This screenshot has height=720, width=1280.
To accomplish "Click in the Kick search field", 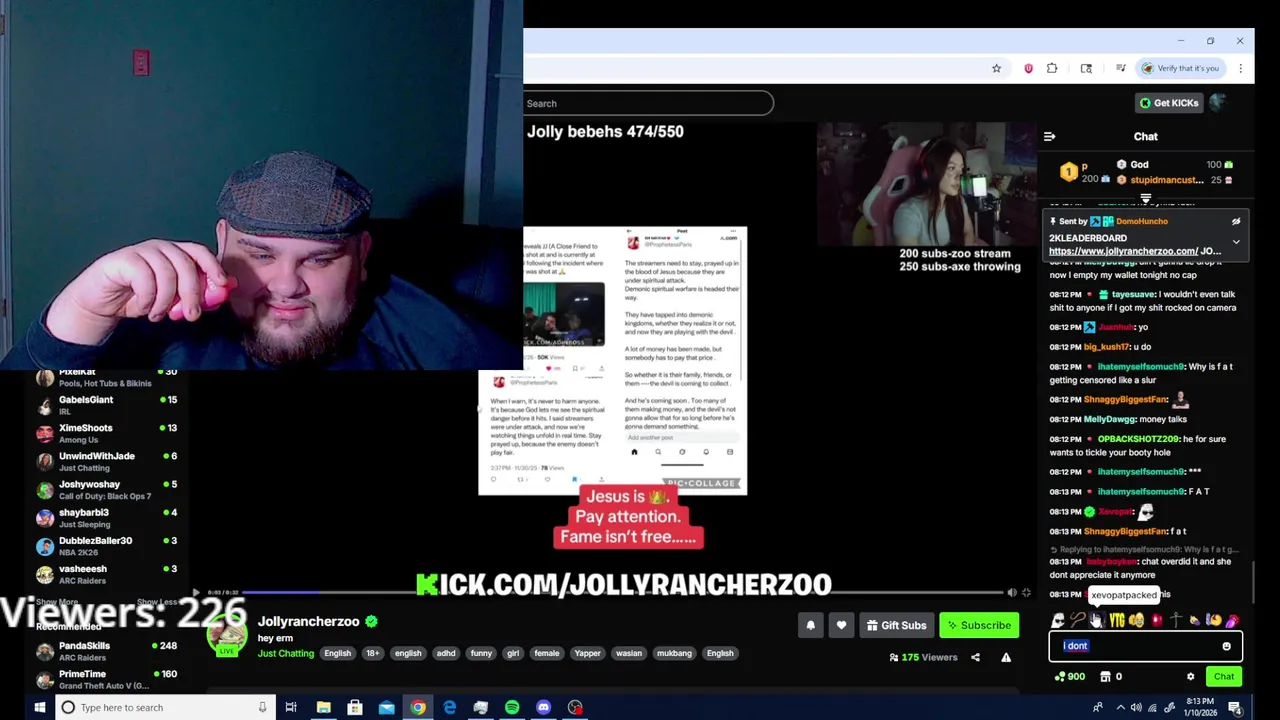I will [648, 103].
